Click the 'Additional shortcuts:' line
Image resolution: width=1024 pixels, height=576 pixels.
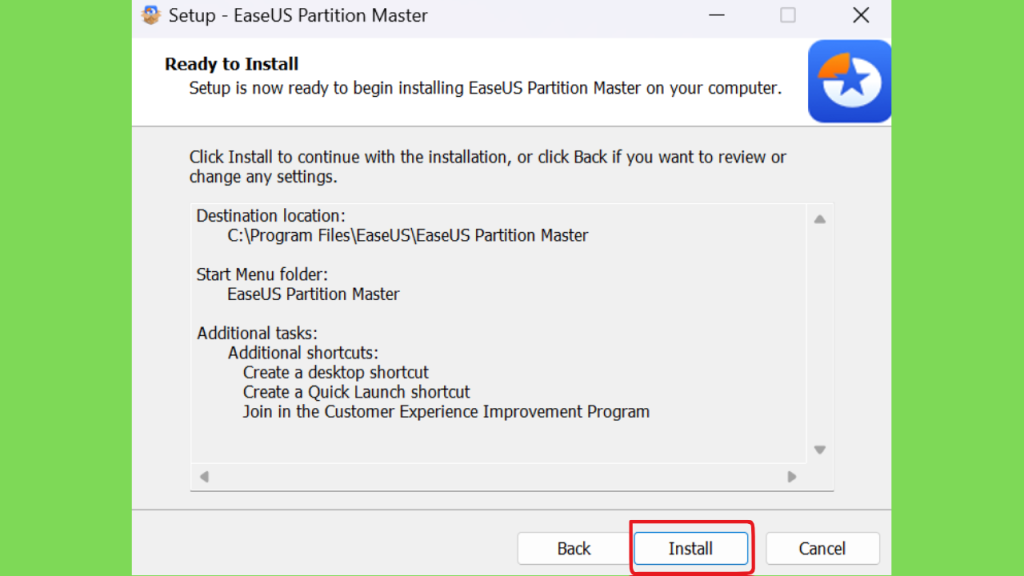[x=302, y=353]
